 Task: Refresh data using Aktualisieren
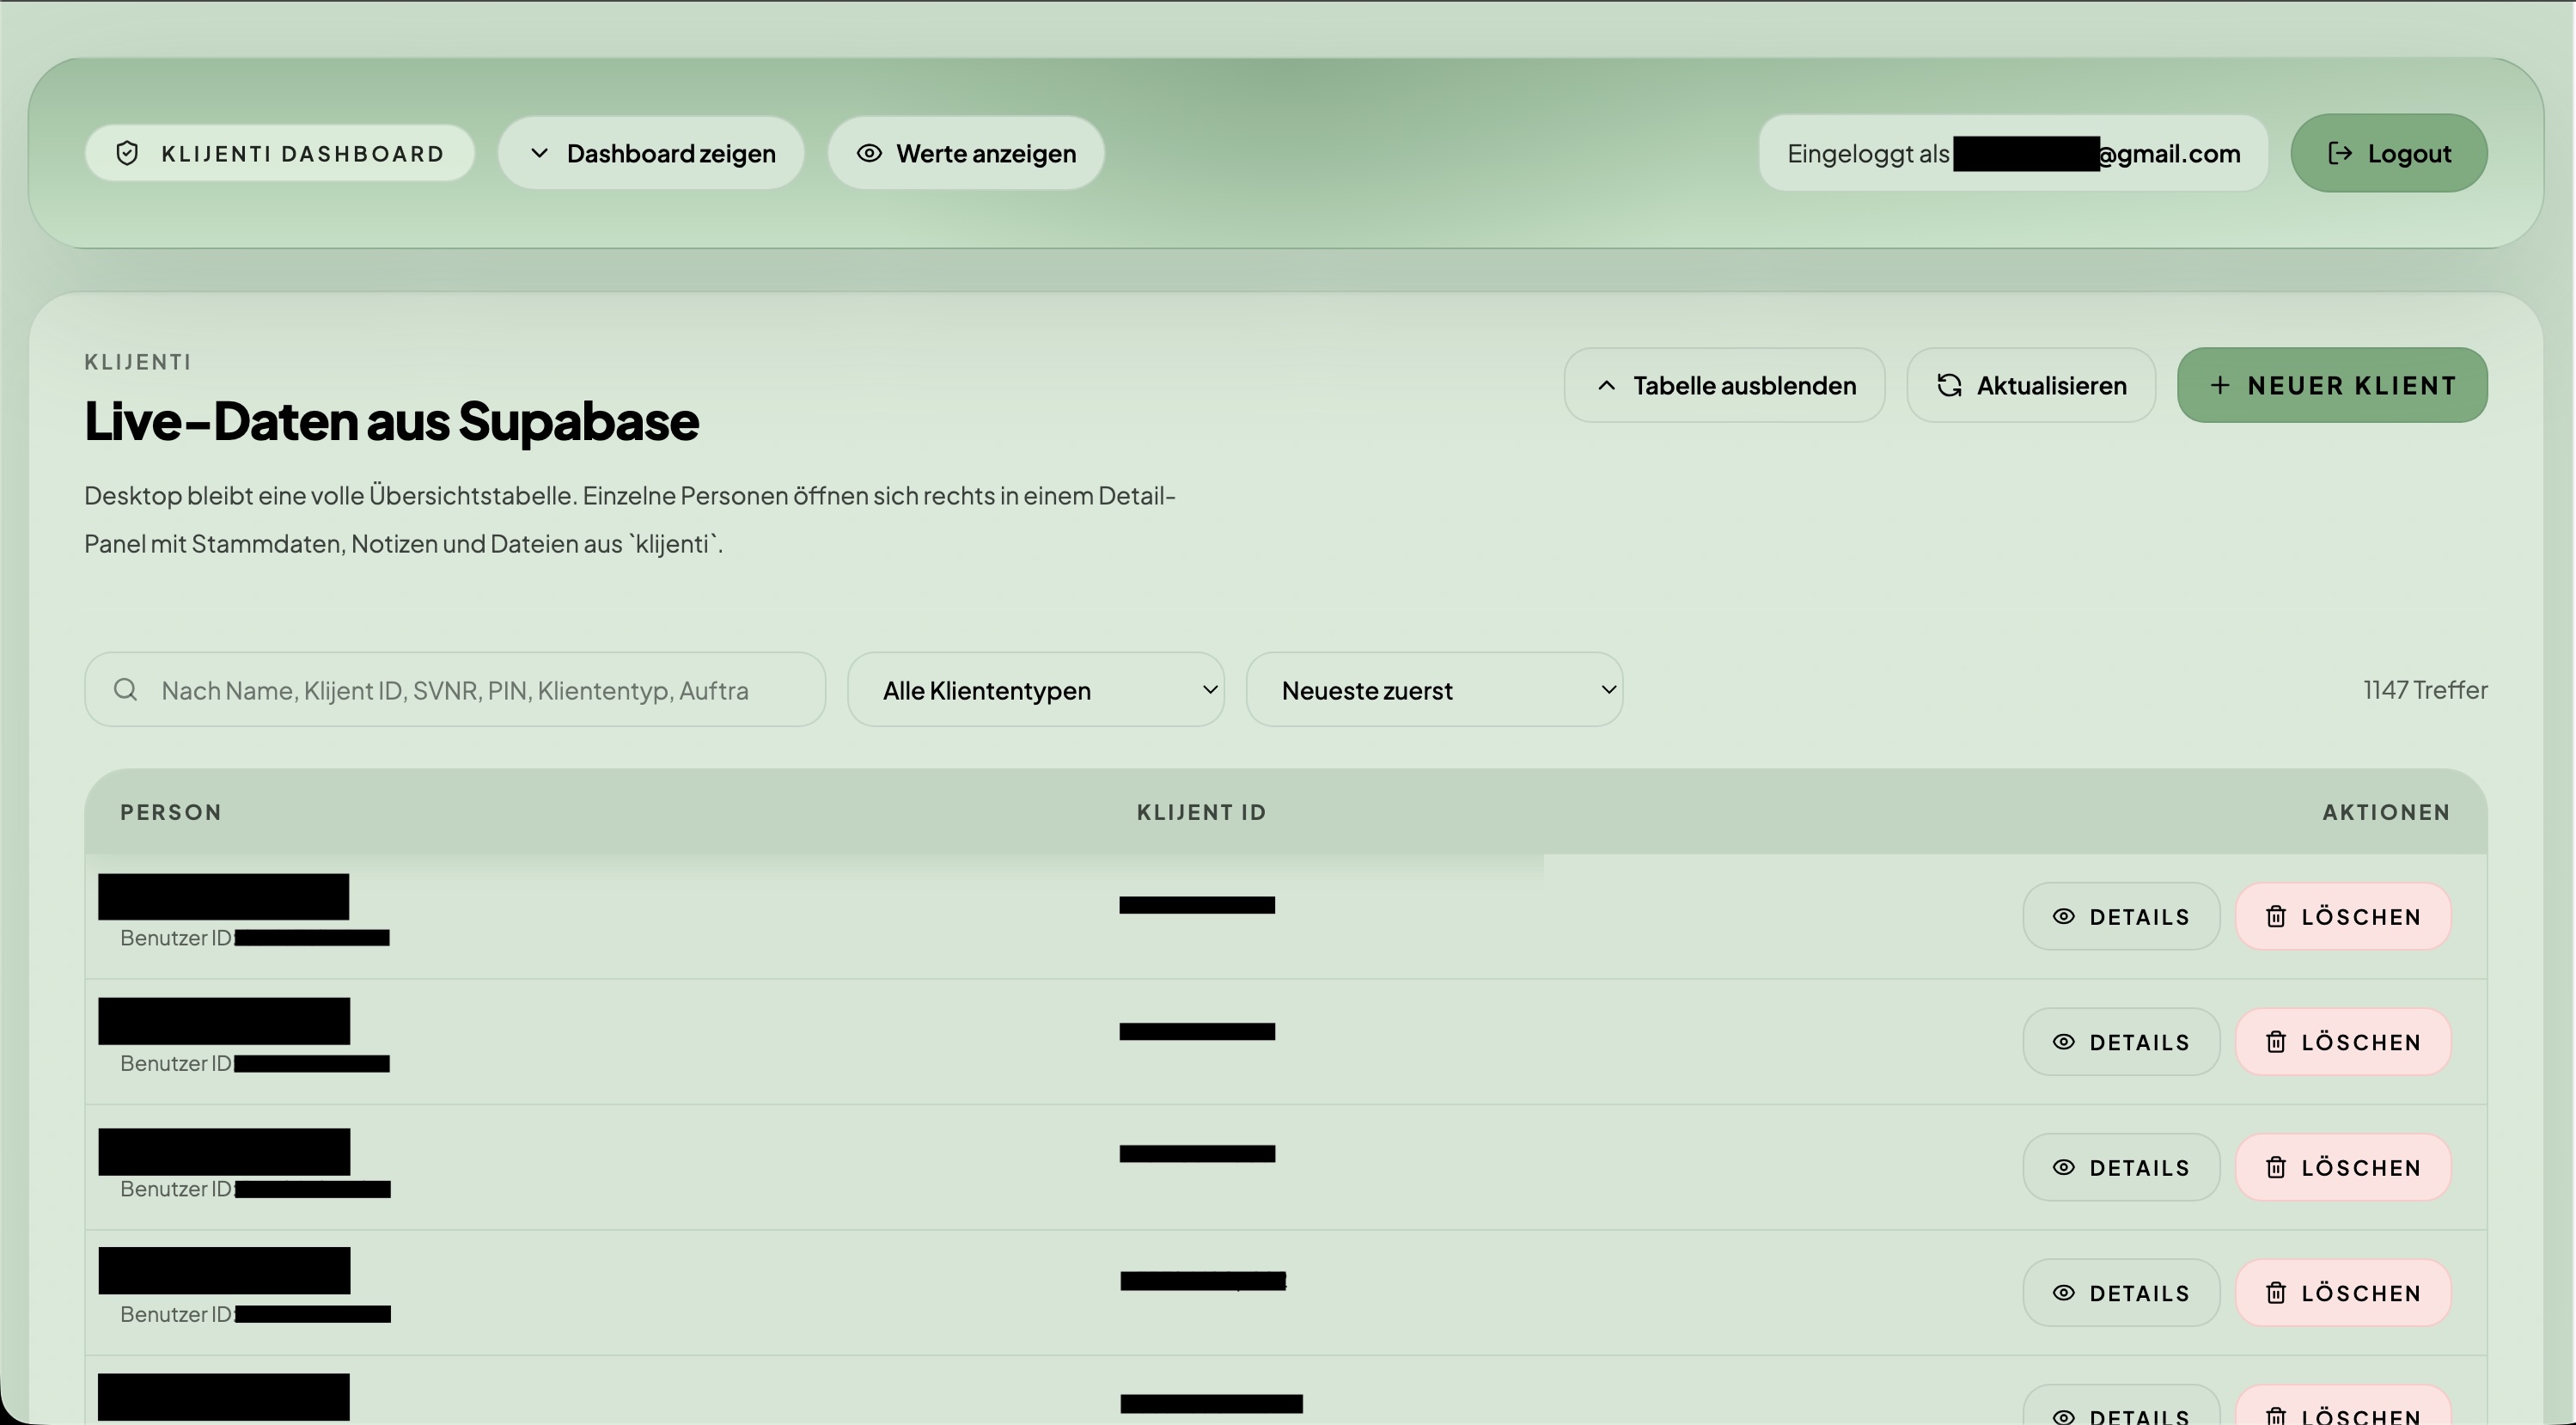click(2031, 385)
